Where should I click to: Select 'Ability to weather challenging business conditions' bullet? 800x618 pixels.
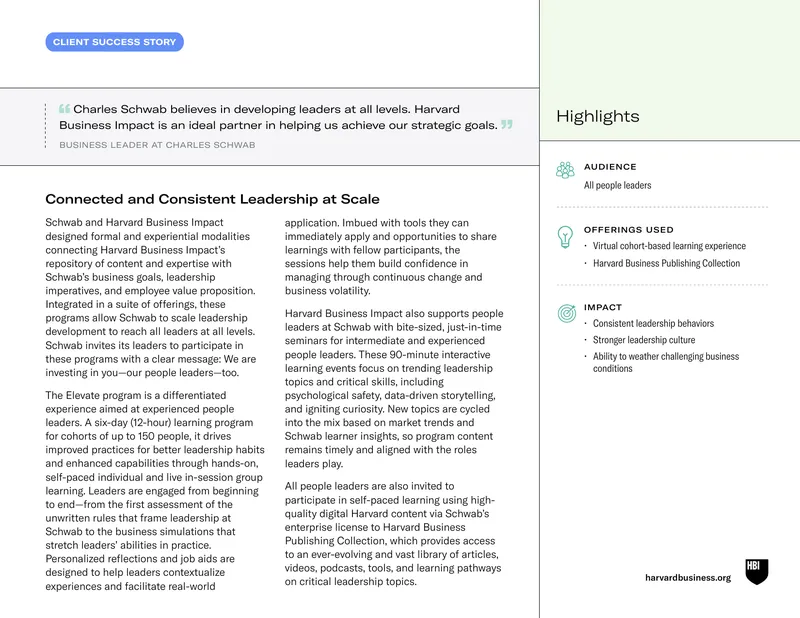(666, 362)
